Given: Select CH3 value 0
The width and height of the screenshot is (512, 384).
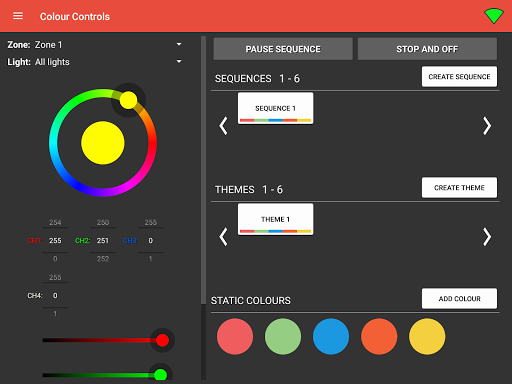Looking at the screenshot, I should coord(151,241).
